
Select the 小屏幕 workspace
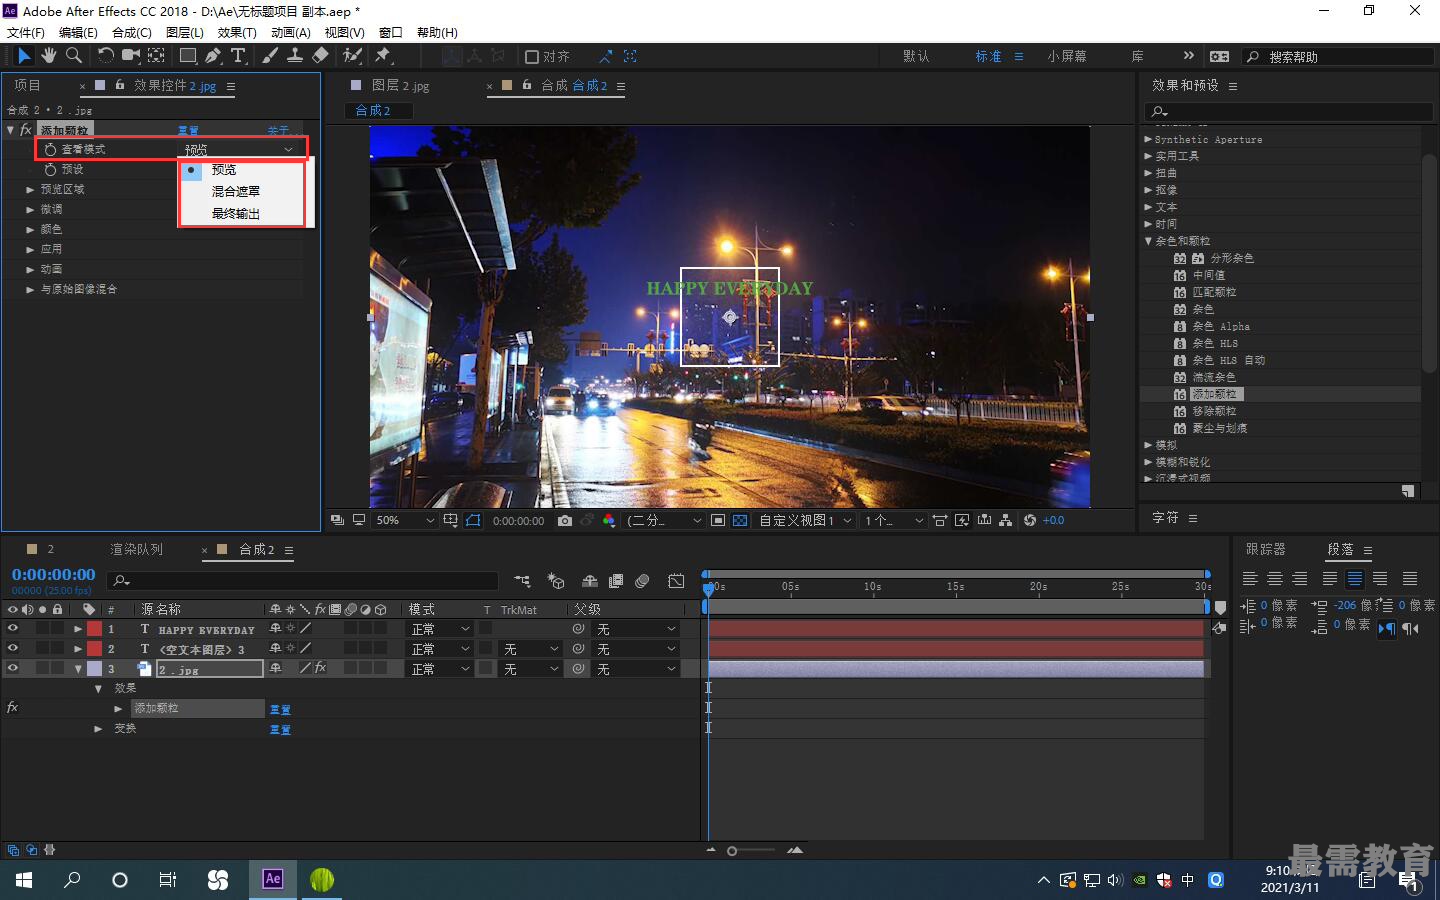pos(1067,57)
